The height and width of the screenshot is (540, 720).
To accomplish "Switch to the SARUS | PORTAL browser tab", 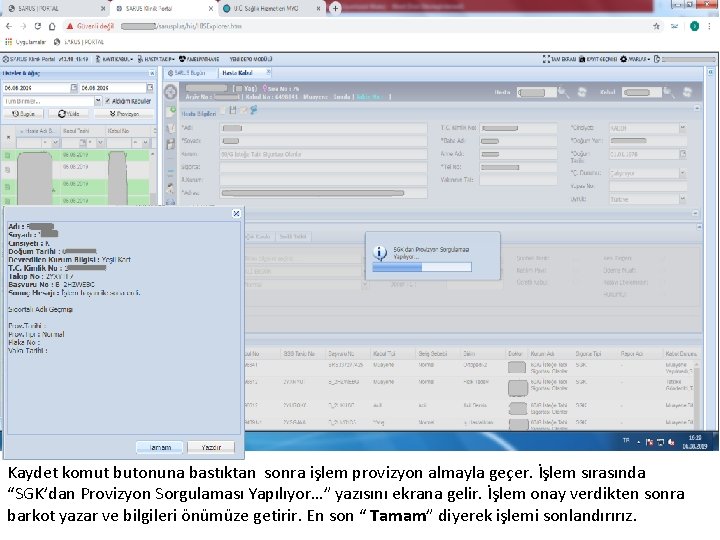I will tap(54, 8).
